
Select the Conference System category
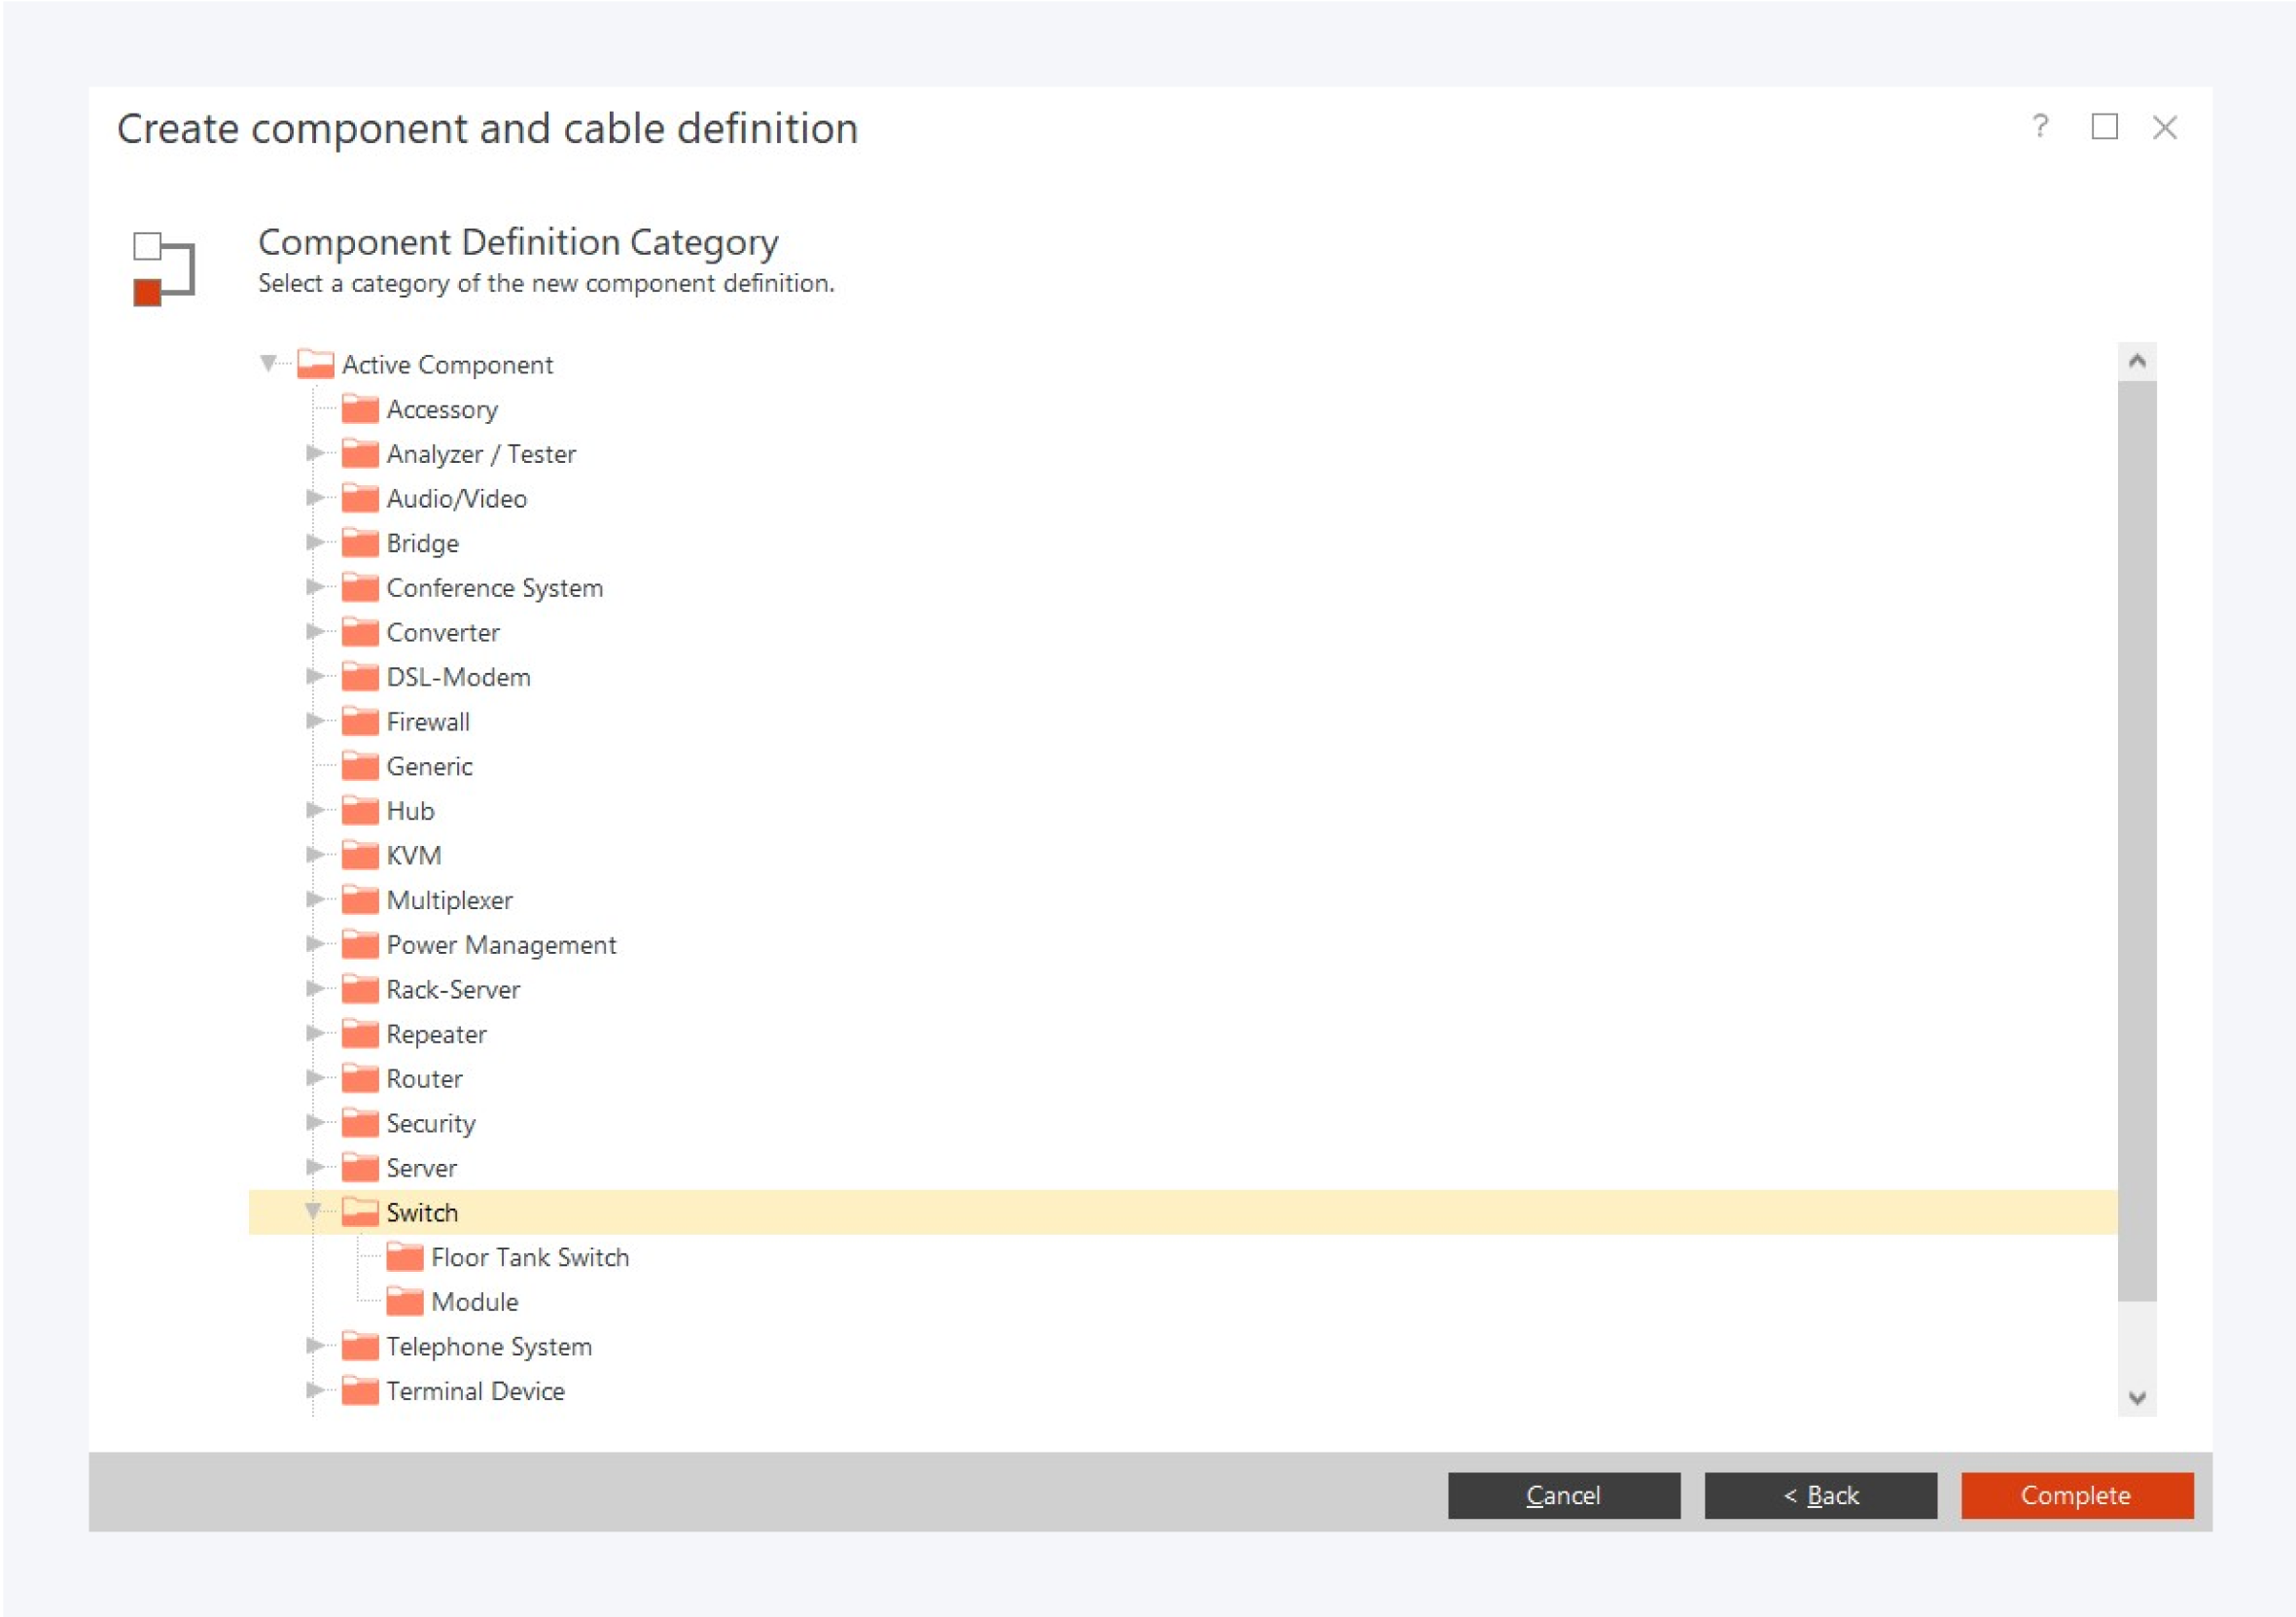point(494,588)
